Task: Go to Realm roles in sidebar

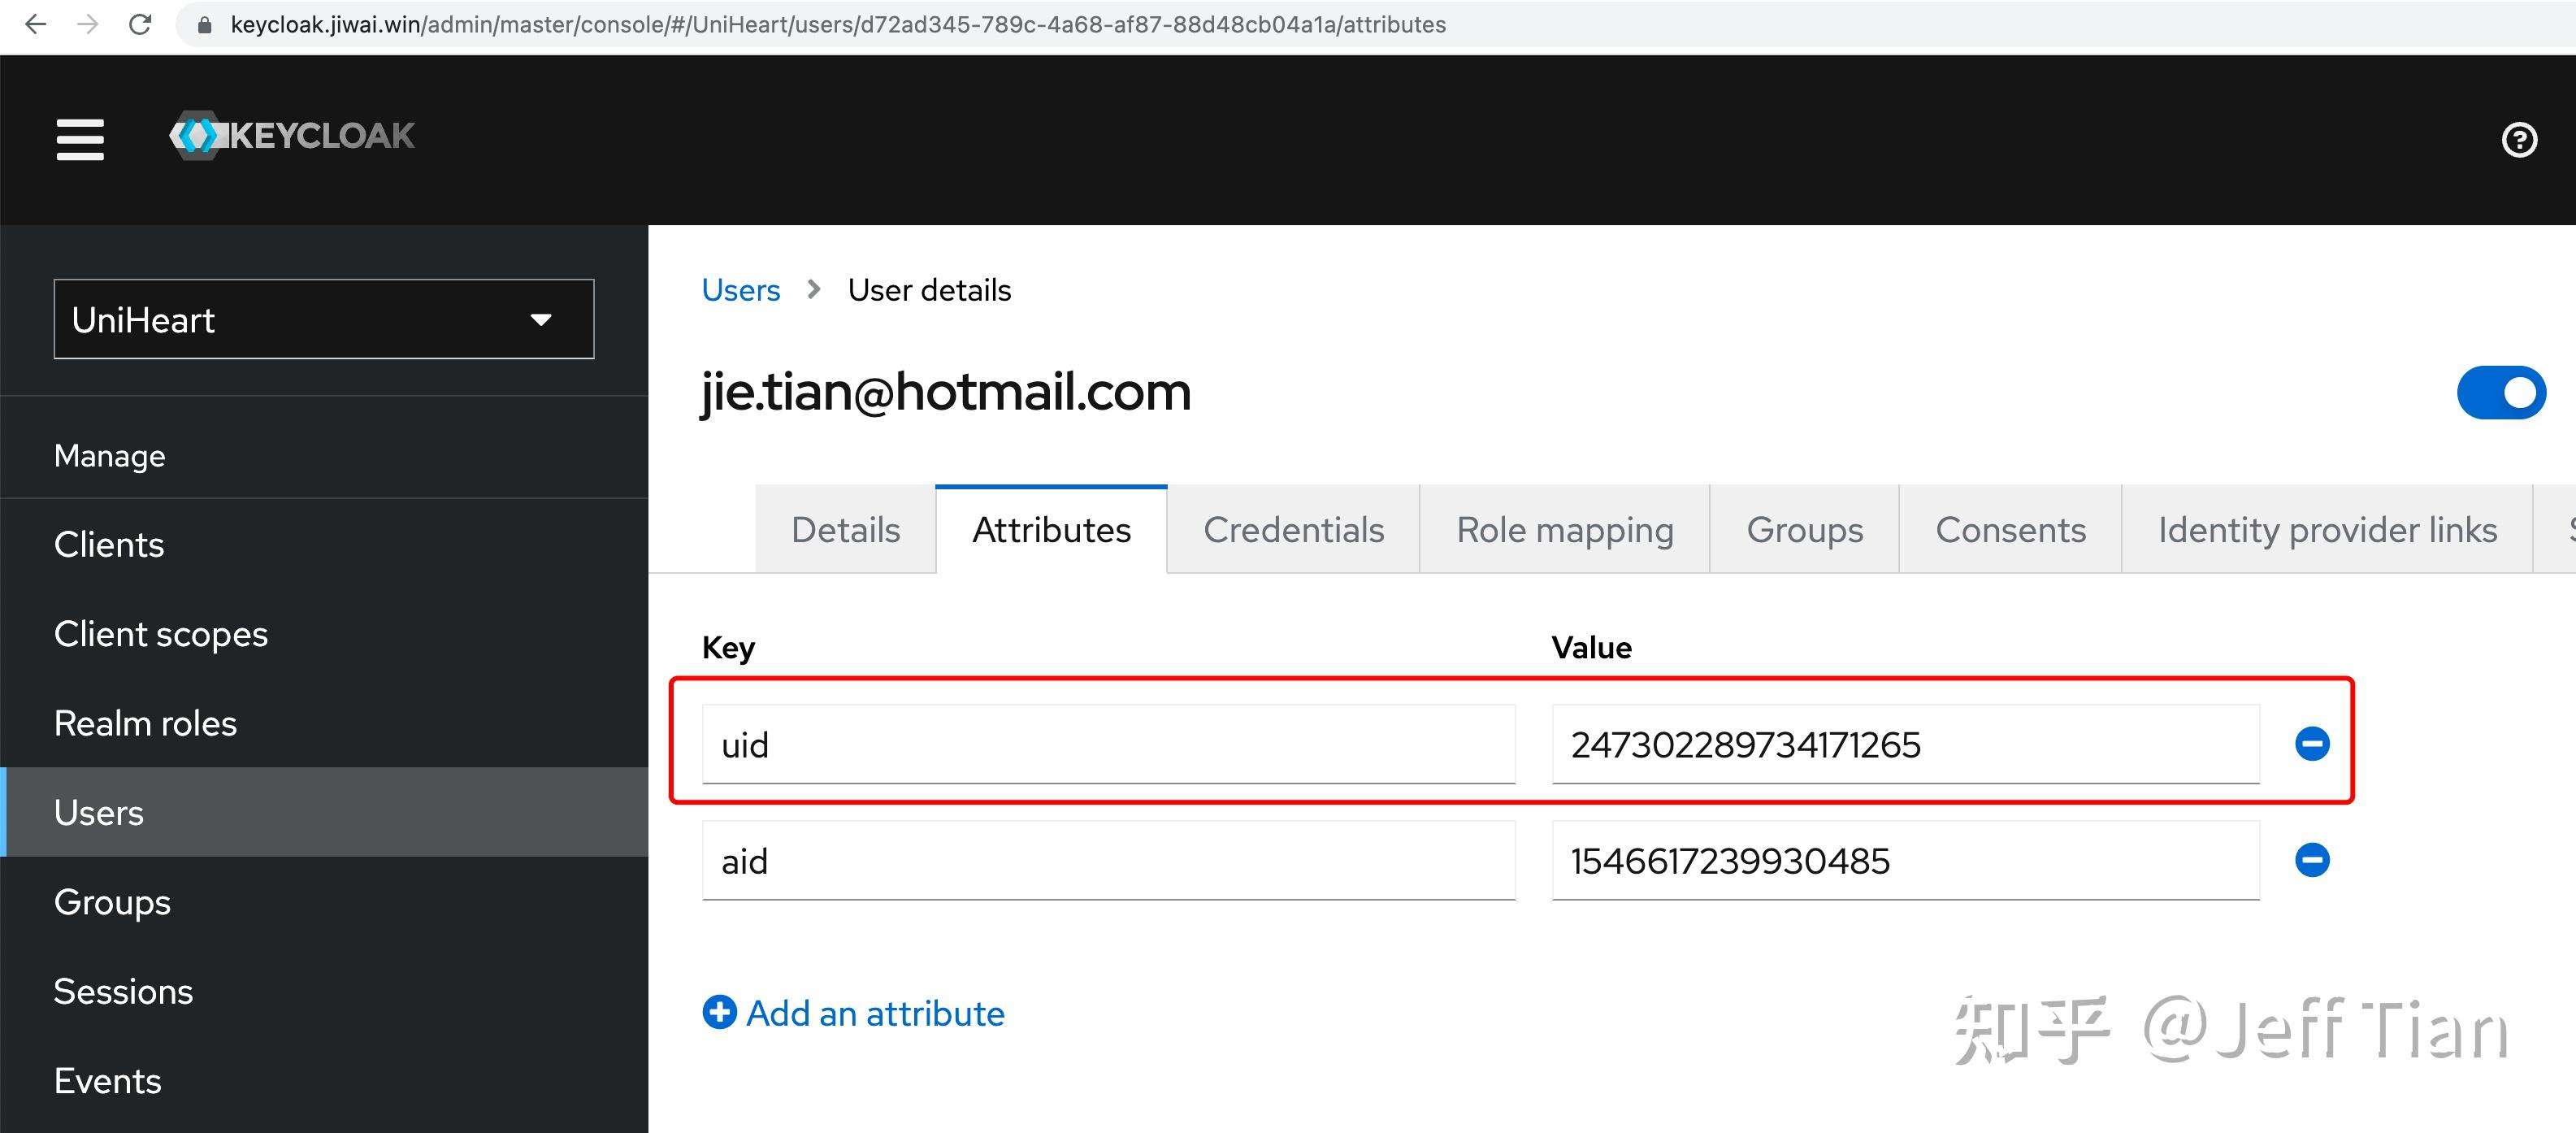Action: [x=145, y=723]
